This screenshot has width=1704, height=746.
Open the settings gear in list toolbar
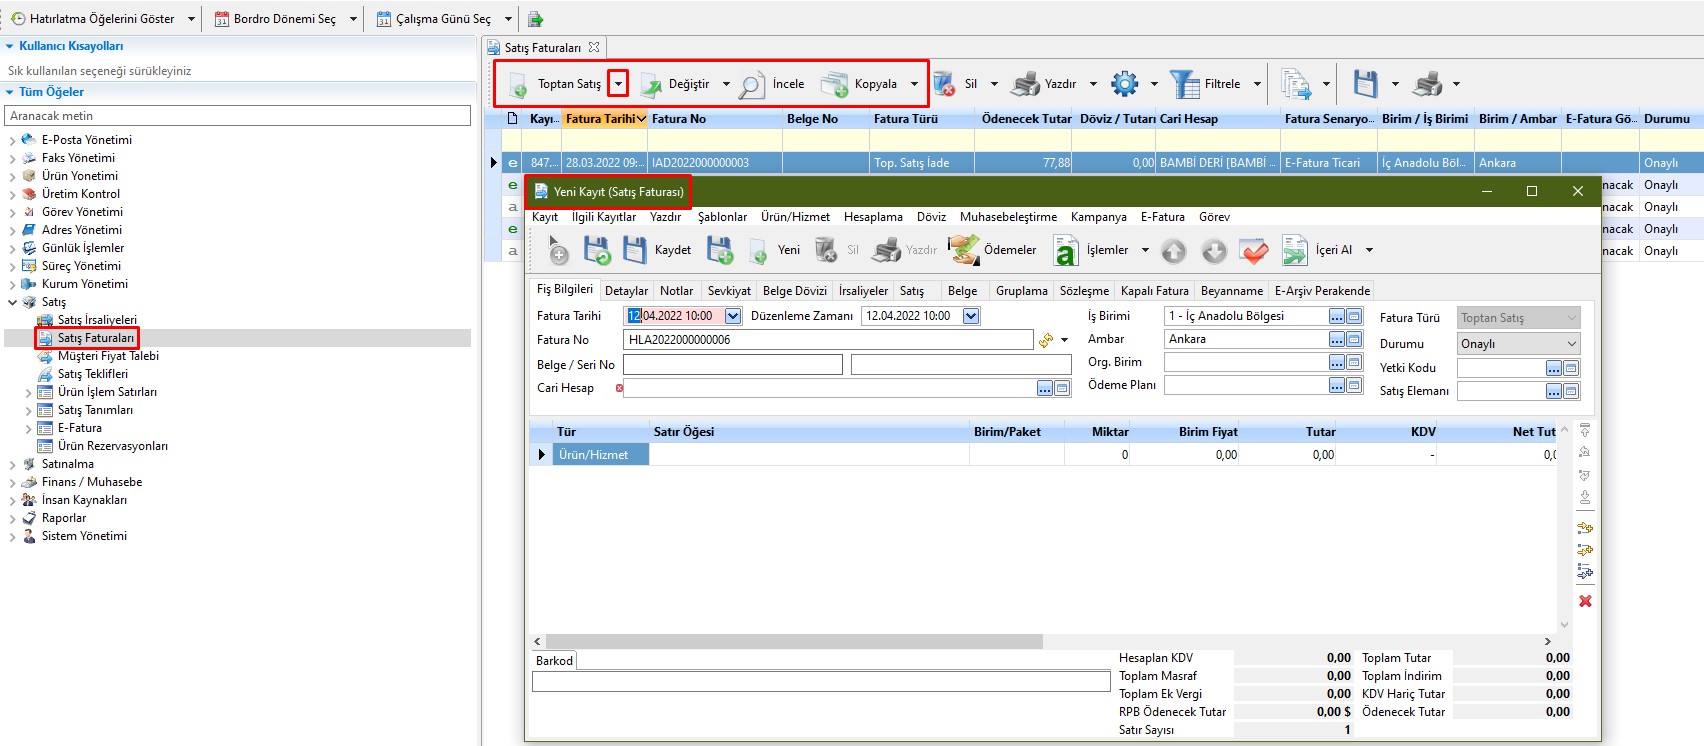click(1125, 84)
